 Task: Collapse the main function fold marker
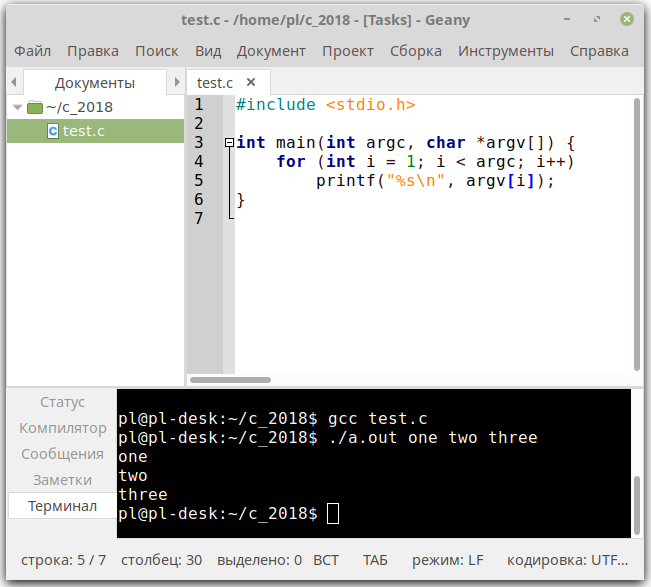[230, 143]
